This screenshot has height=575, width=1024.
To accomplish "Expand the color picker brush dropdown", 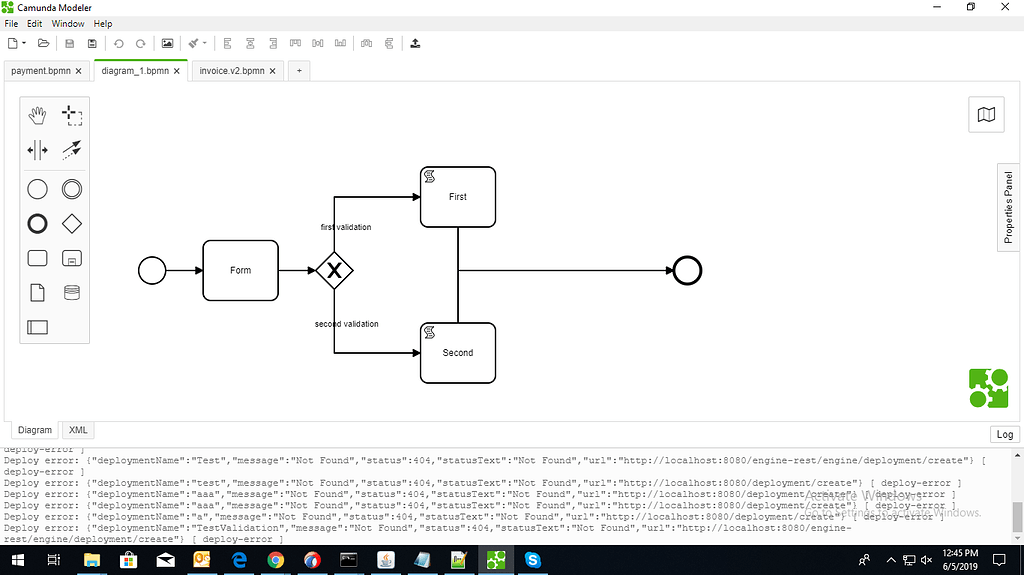I will tap(205, 43).
